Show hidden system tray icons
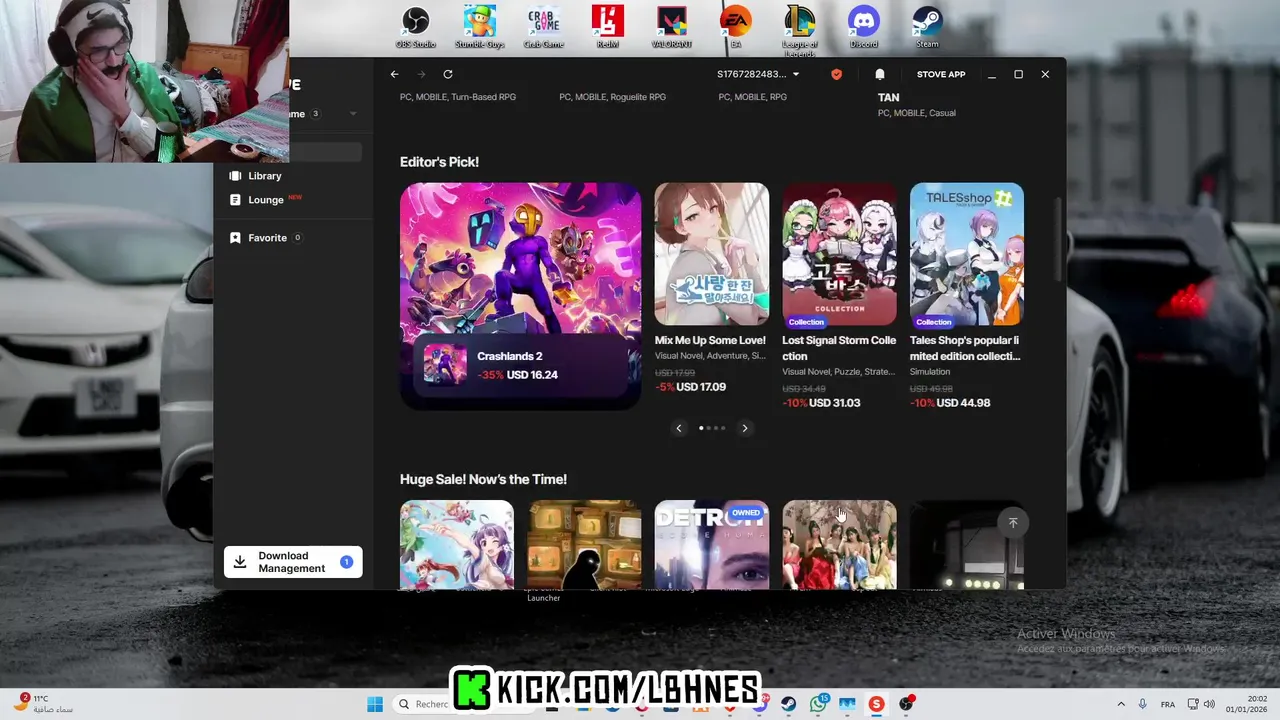 1121,704
